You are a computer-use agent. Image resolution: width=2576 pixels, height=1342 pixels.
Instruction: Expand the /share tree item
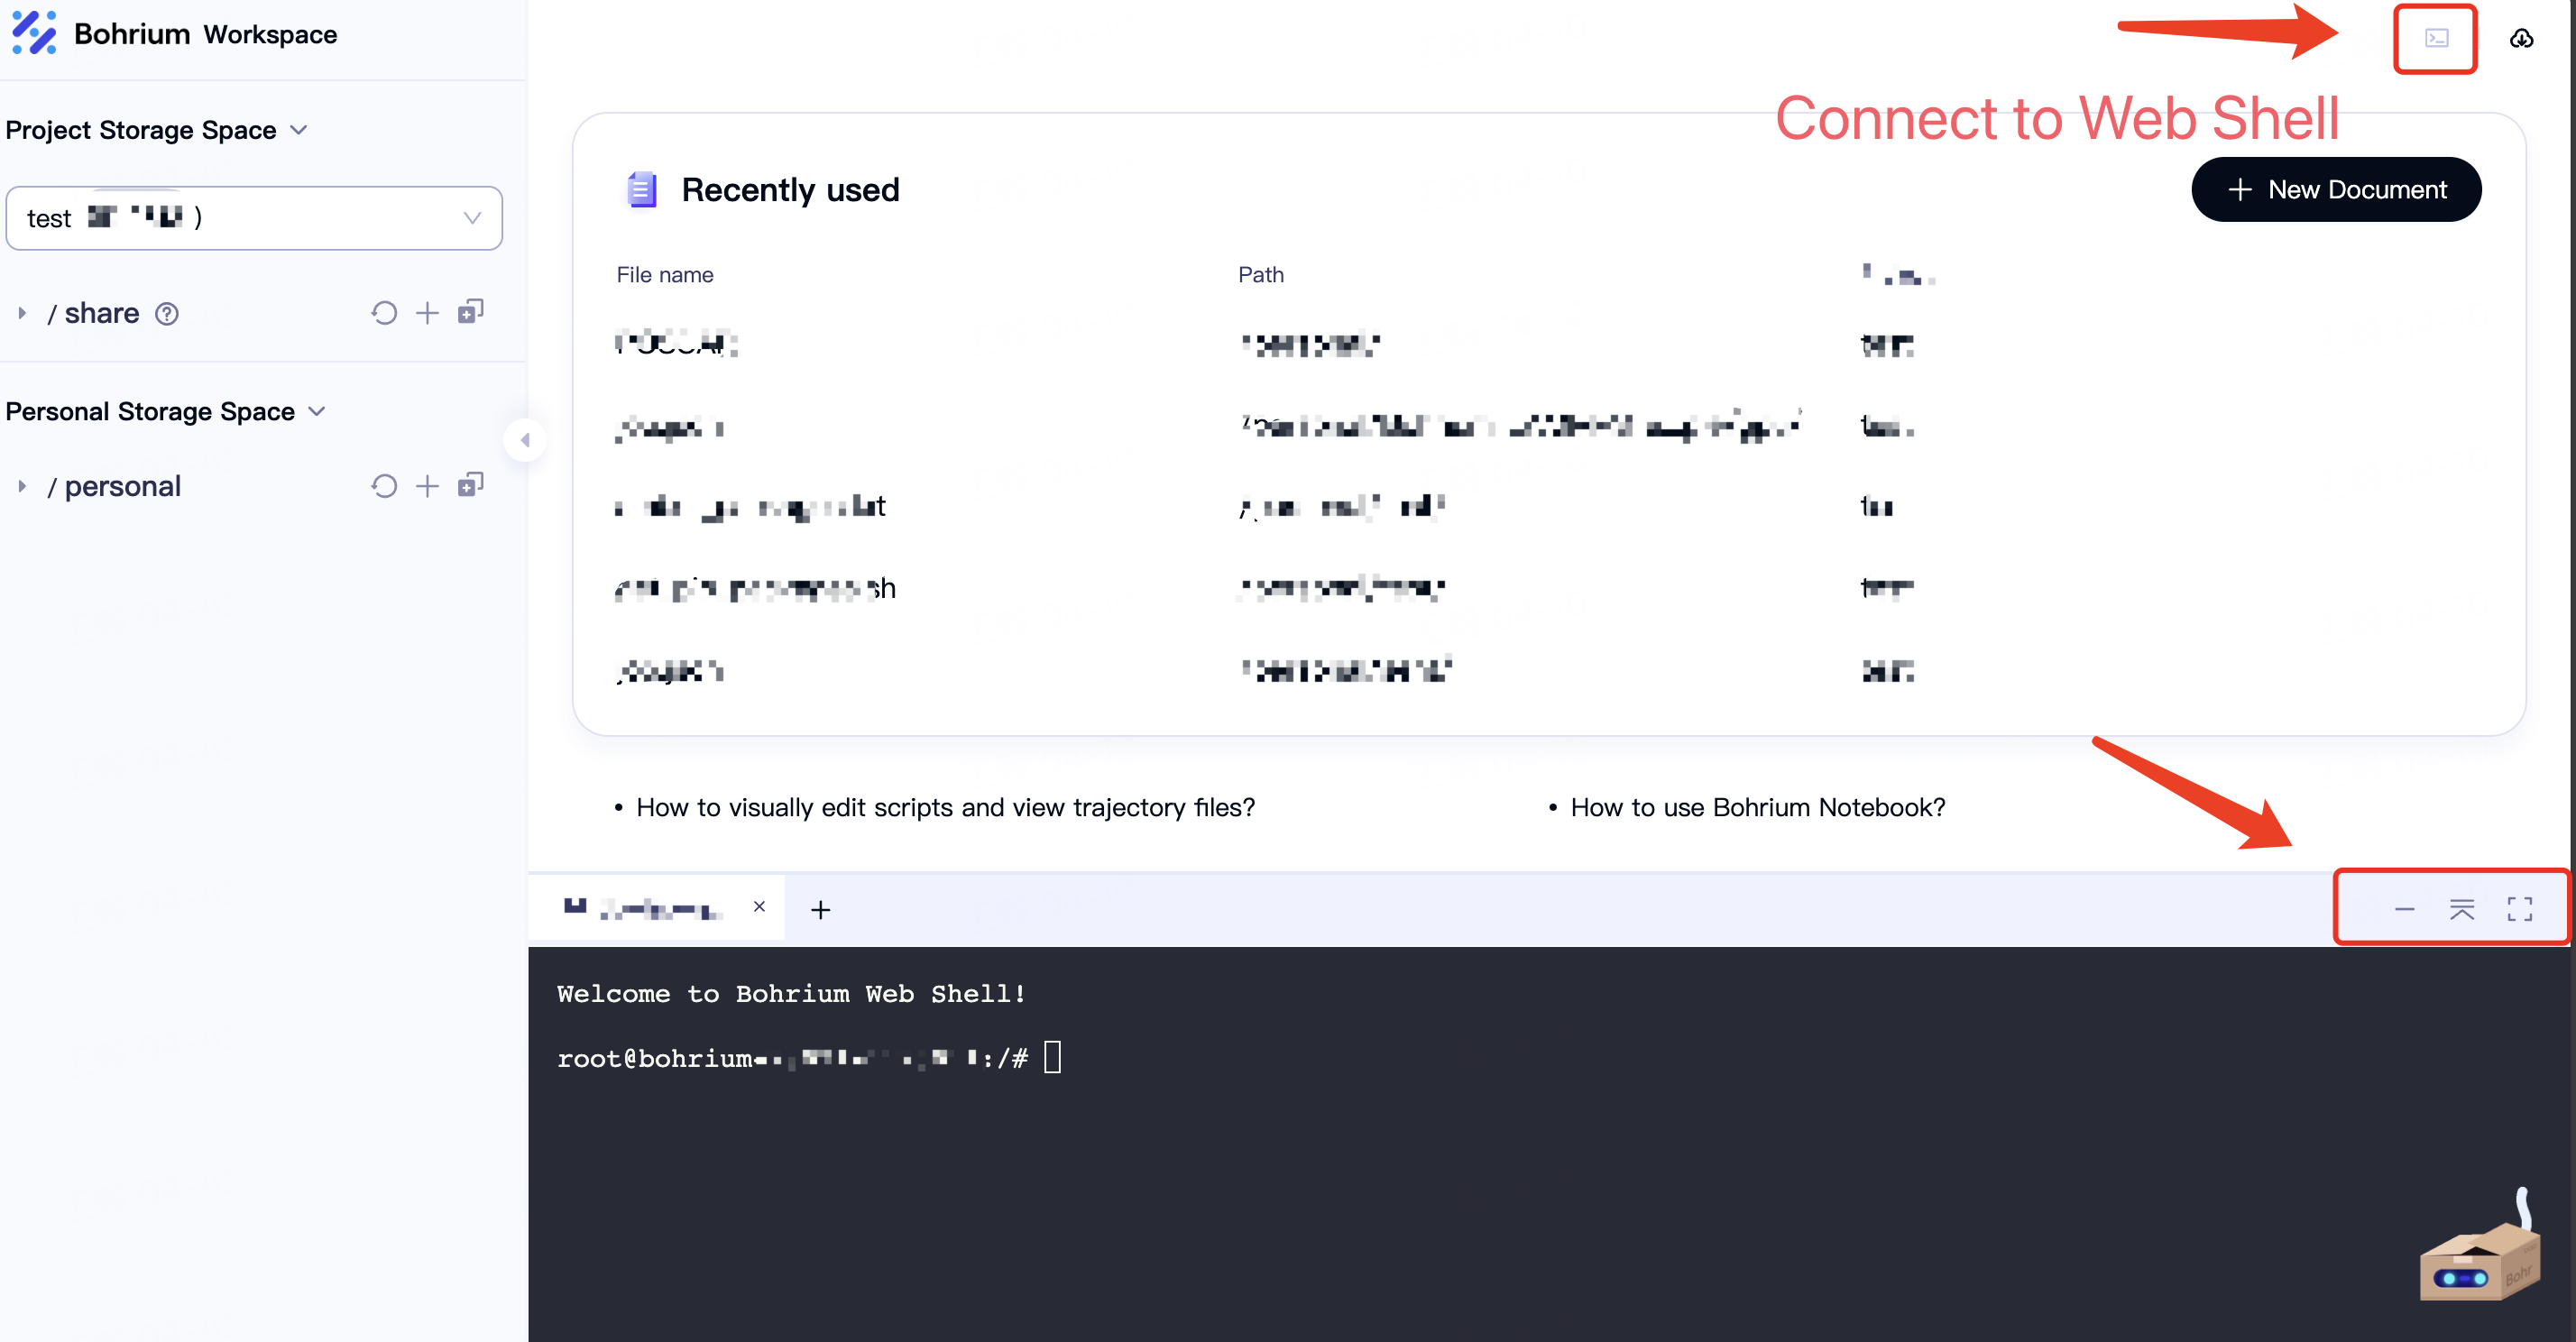23,312
